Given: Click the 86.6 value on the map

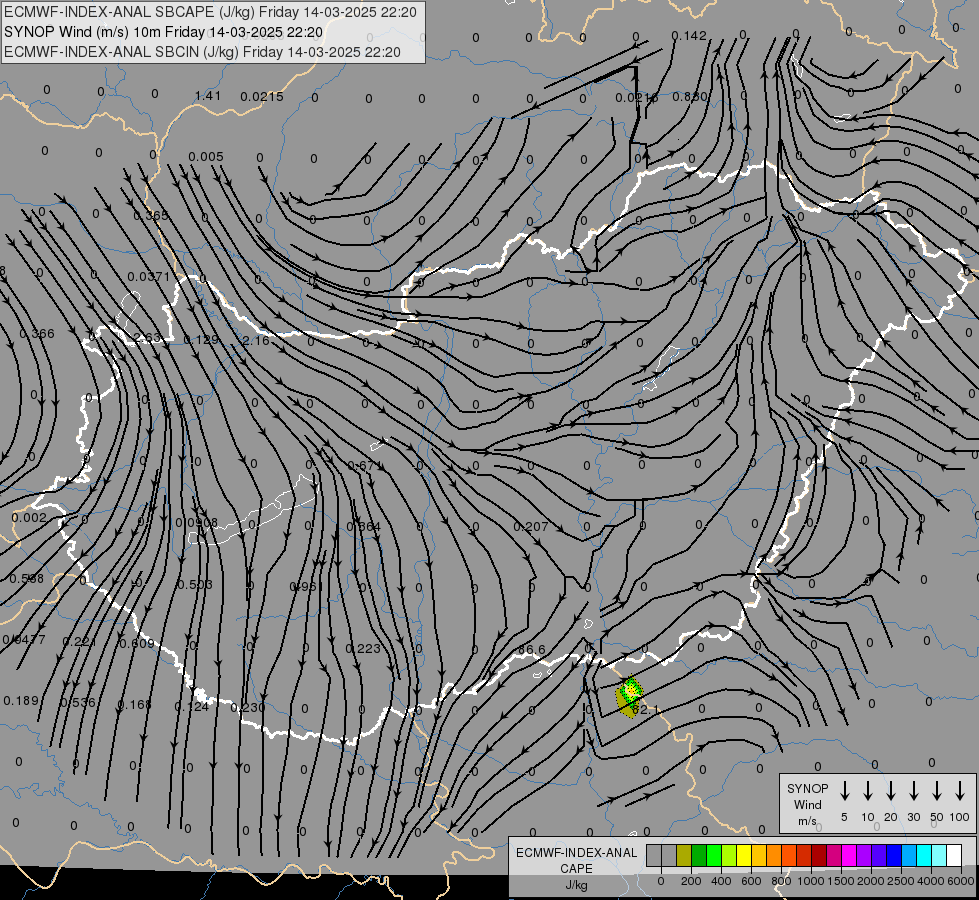Looking at the screenshot, I should 531,650.
